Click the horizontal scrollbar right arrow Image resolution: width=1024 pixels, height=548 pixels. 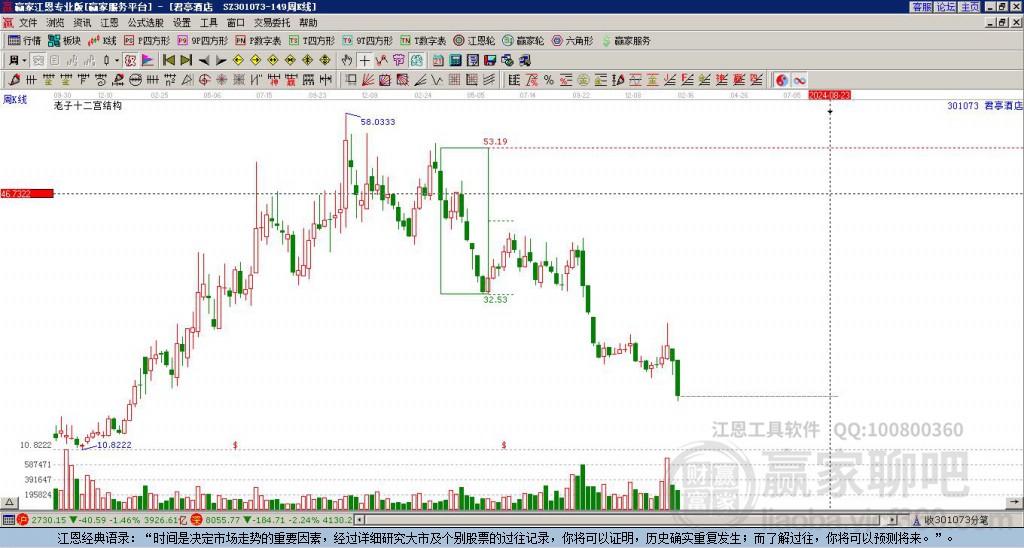click(893, 520)
